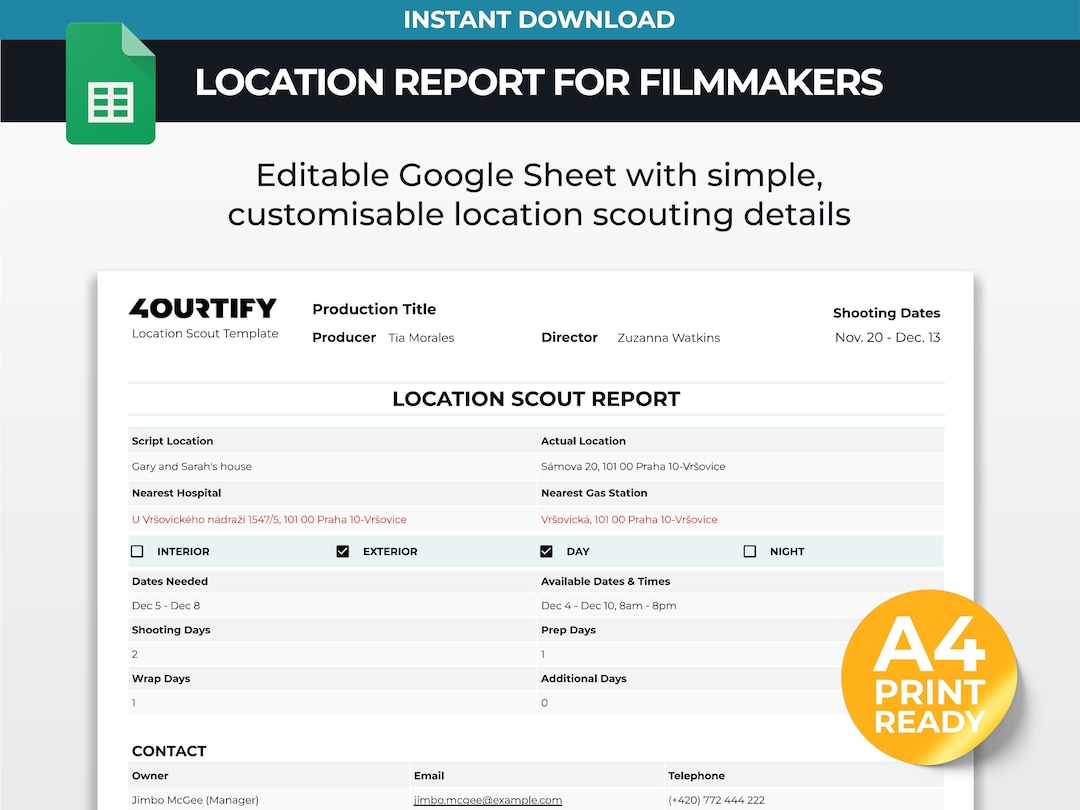The width and height of the screenshot is (1080, 810).
Task: Click the Shooting Dates header icon area
Action: click(886, 312)
